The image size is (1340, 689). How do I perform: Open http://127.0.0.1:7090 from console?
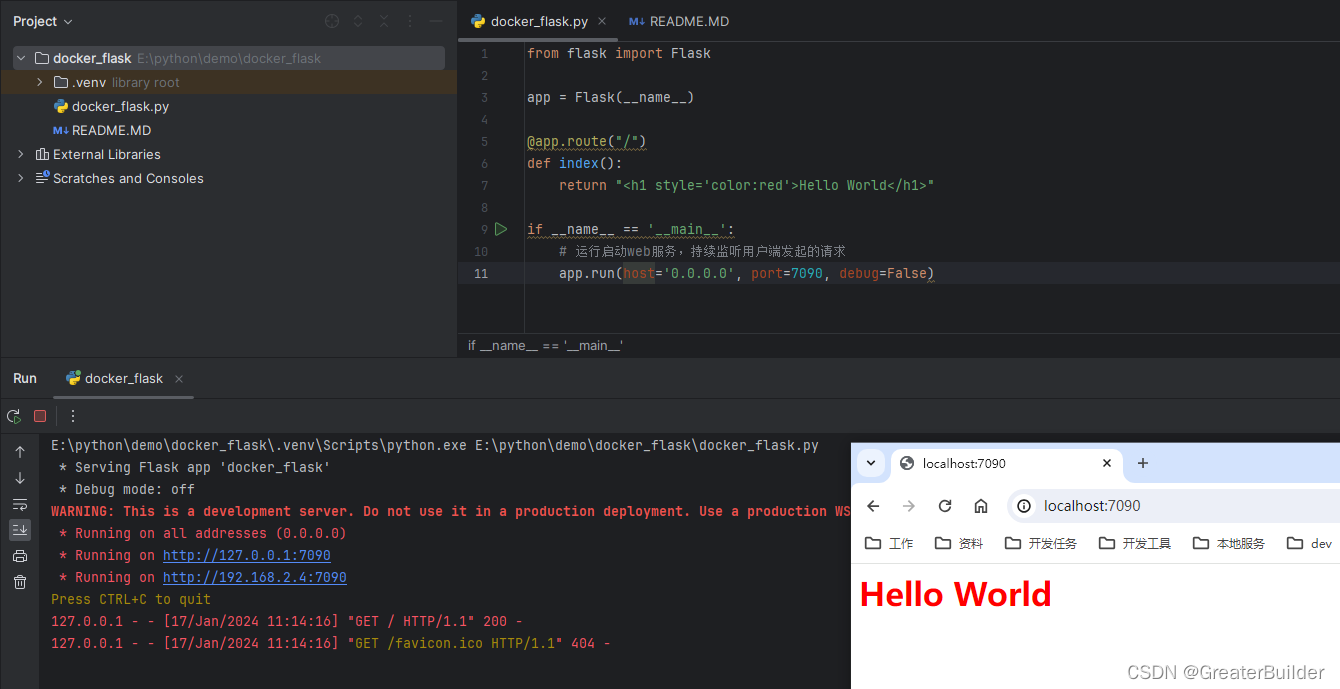point(246,555)
